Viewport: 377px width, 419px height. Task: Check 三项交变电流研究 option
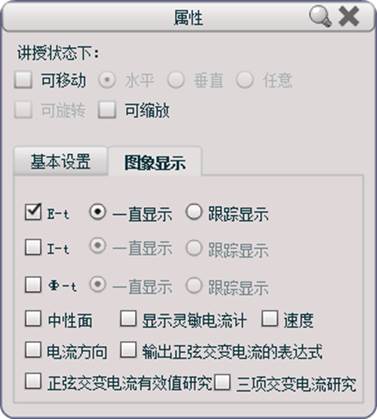[222, 382]
